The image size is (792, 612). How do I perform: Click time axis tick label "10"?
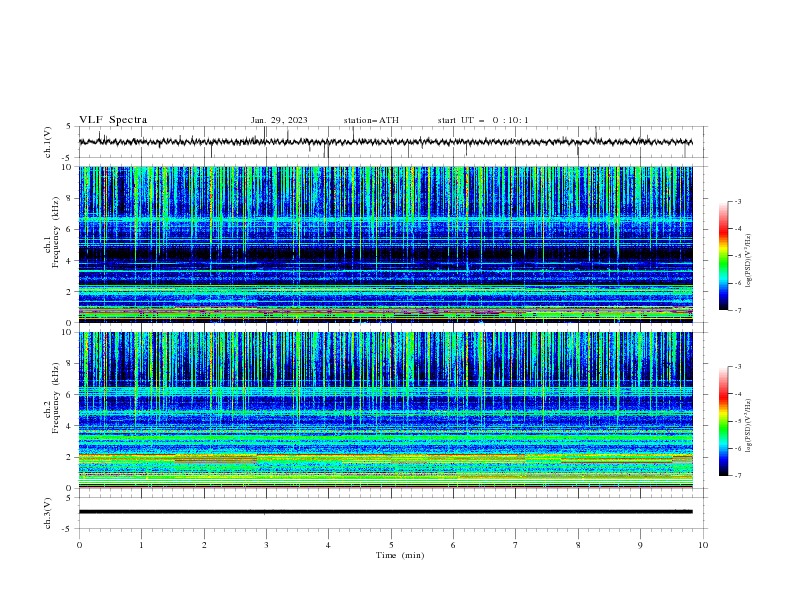(703, 545)
